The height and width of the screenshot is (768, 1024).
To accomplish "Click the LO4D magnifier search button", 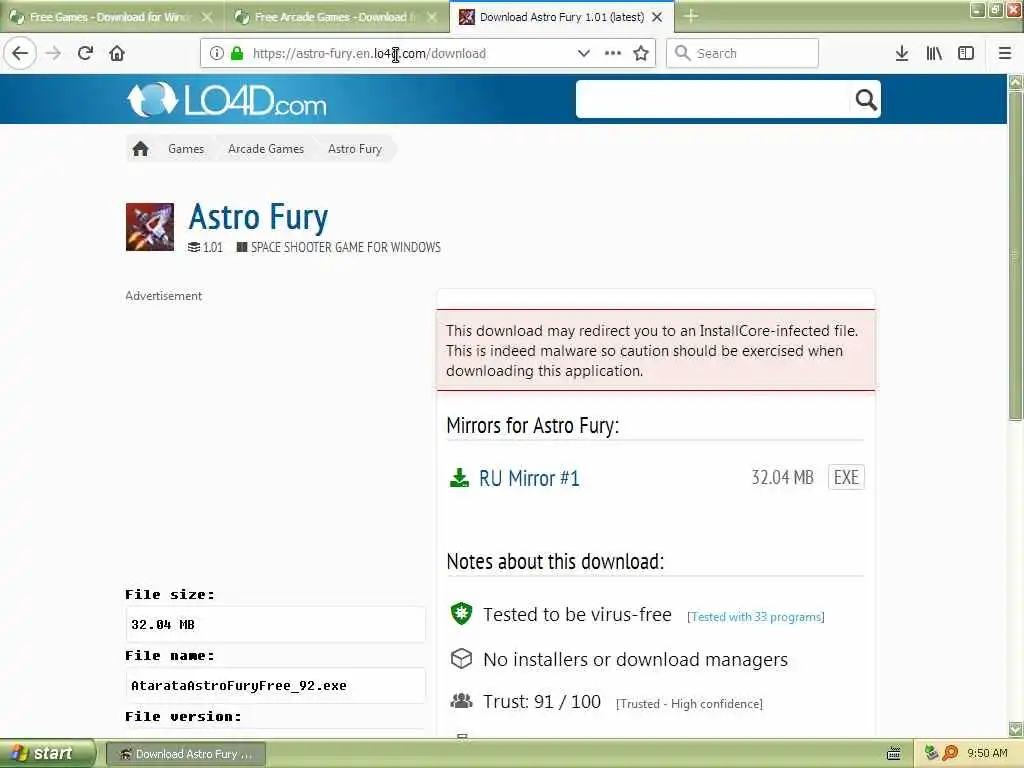I will click(865, 99).
